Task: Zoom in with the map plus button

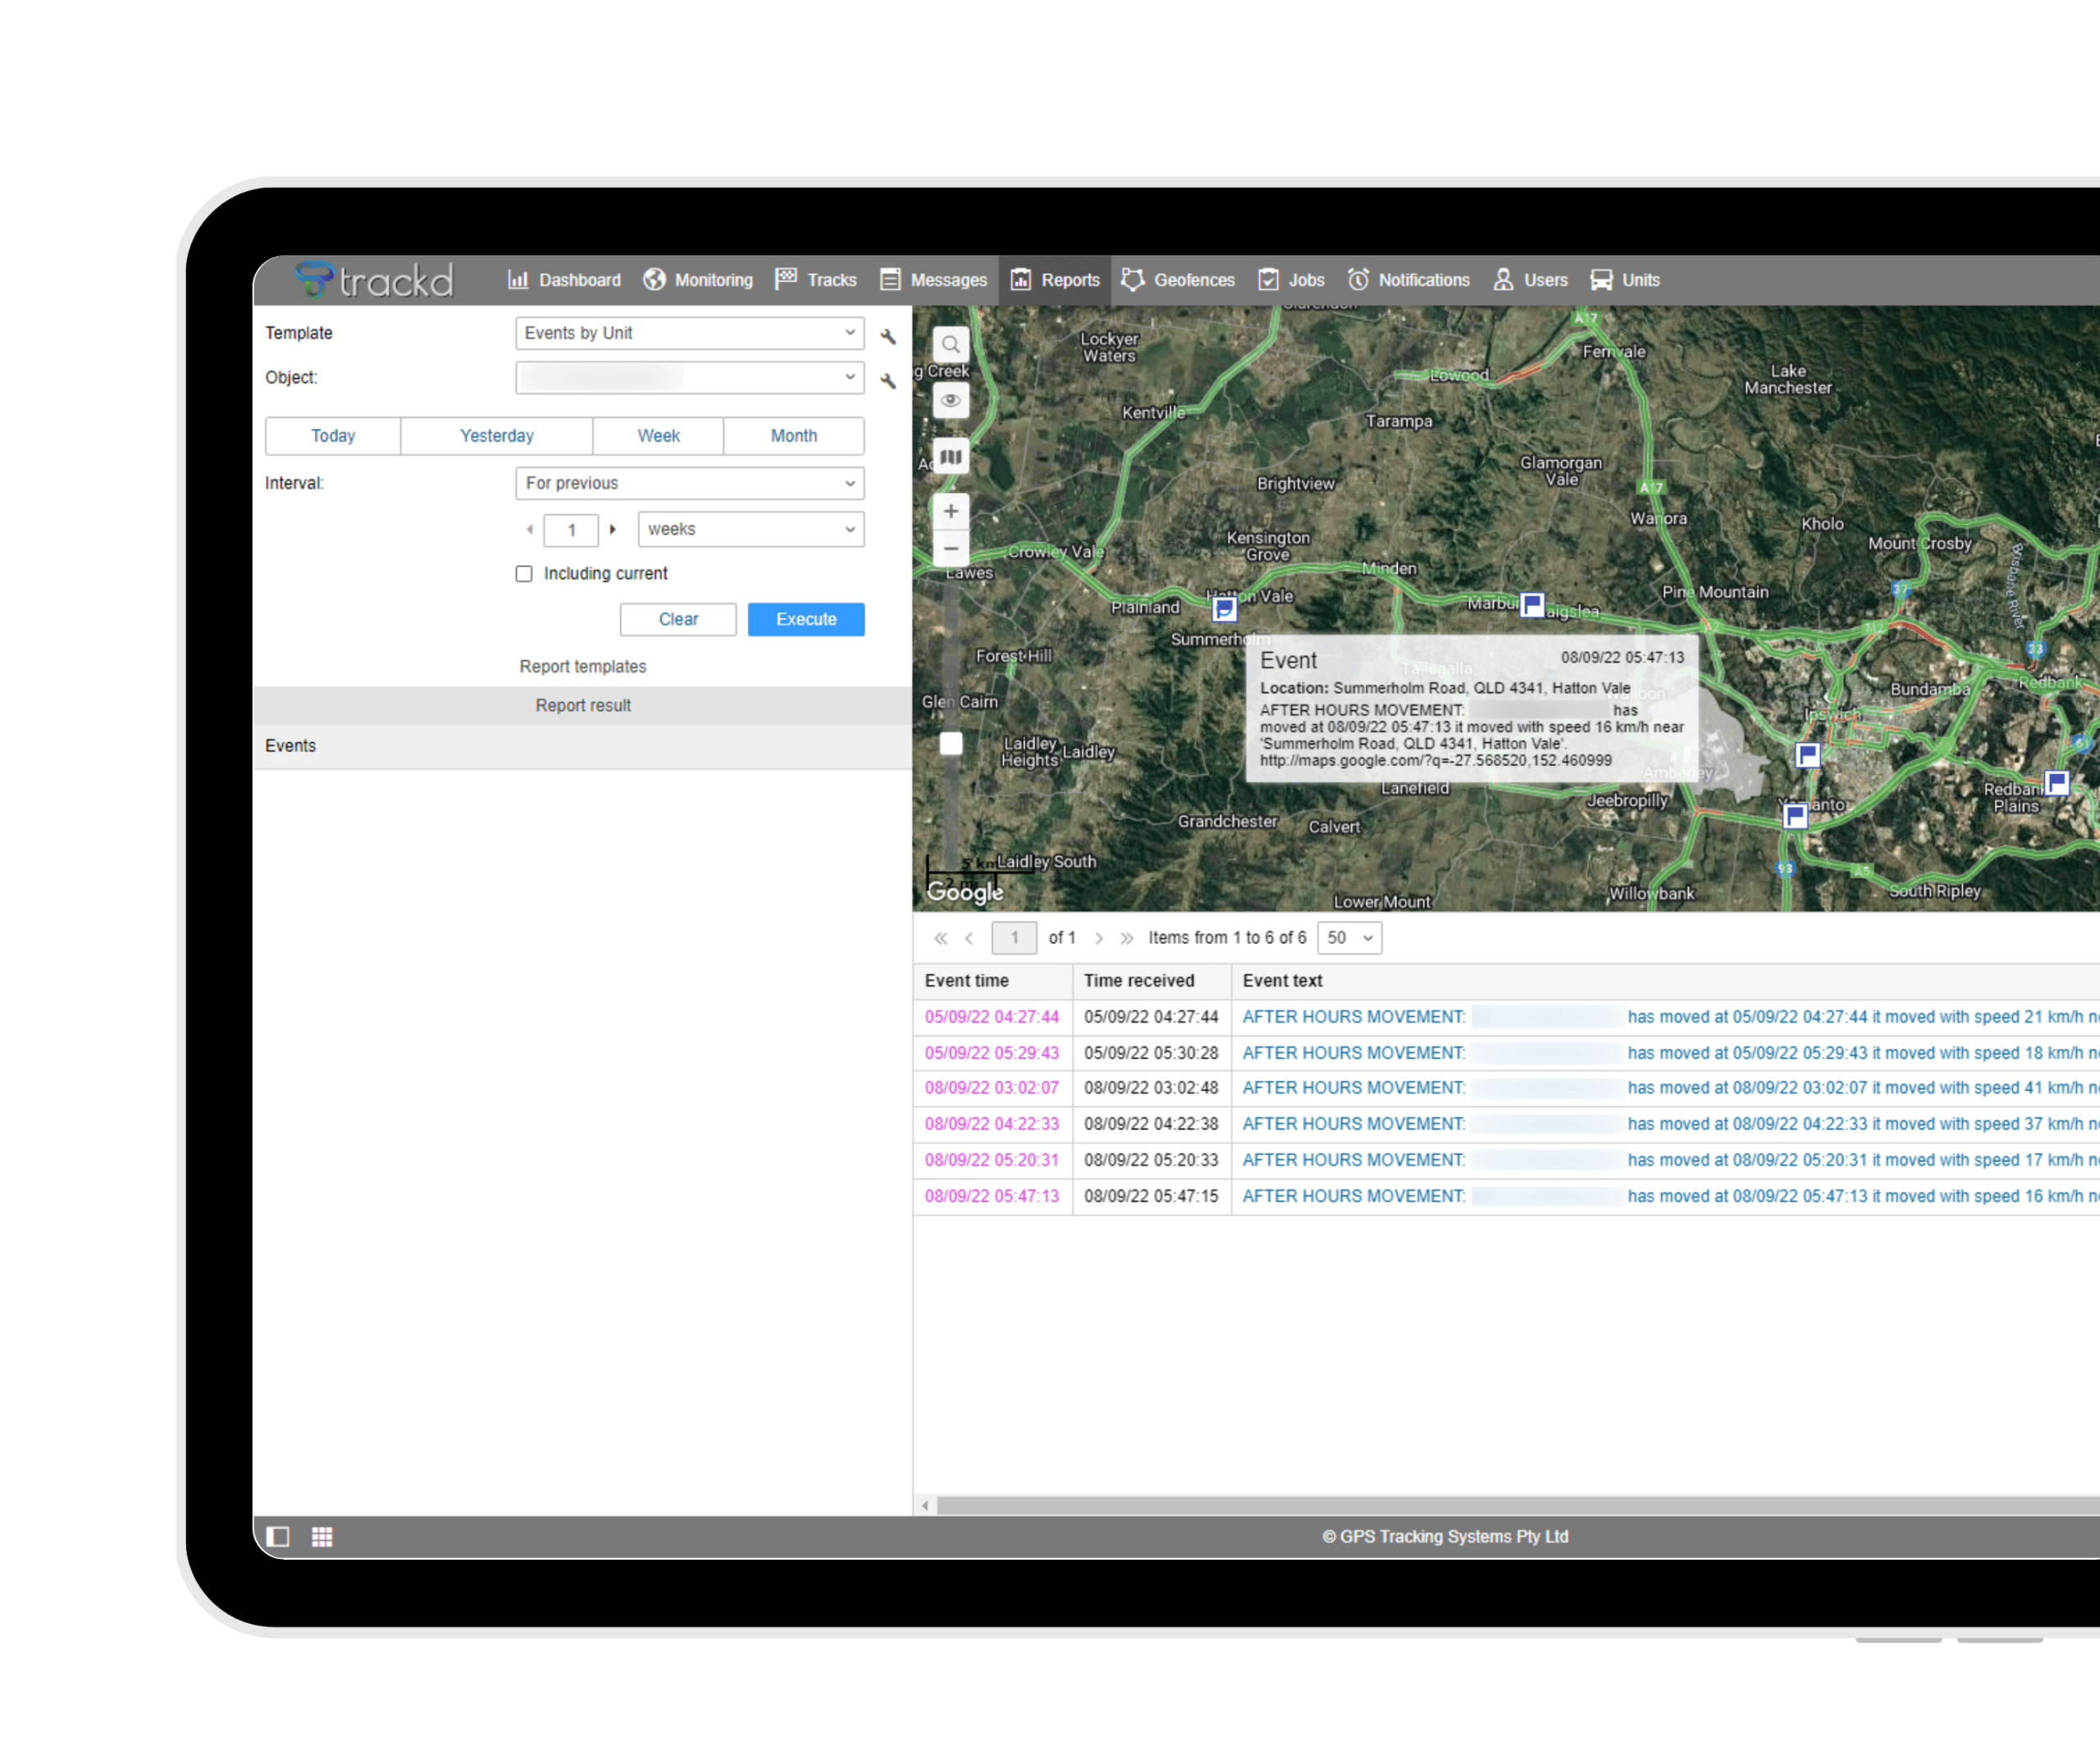Action: click(950, 511)
